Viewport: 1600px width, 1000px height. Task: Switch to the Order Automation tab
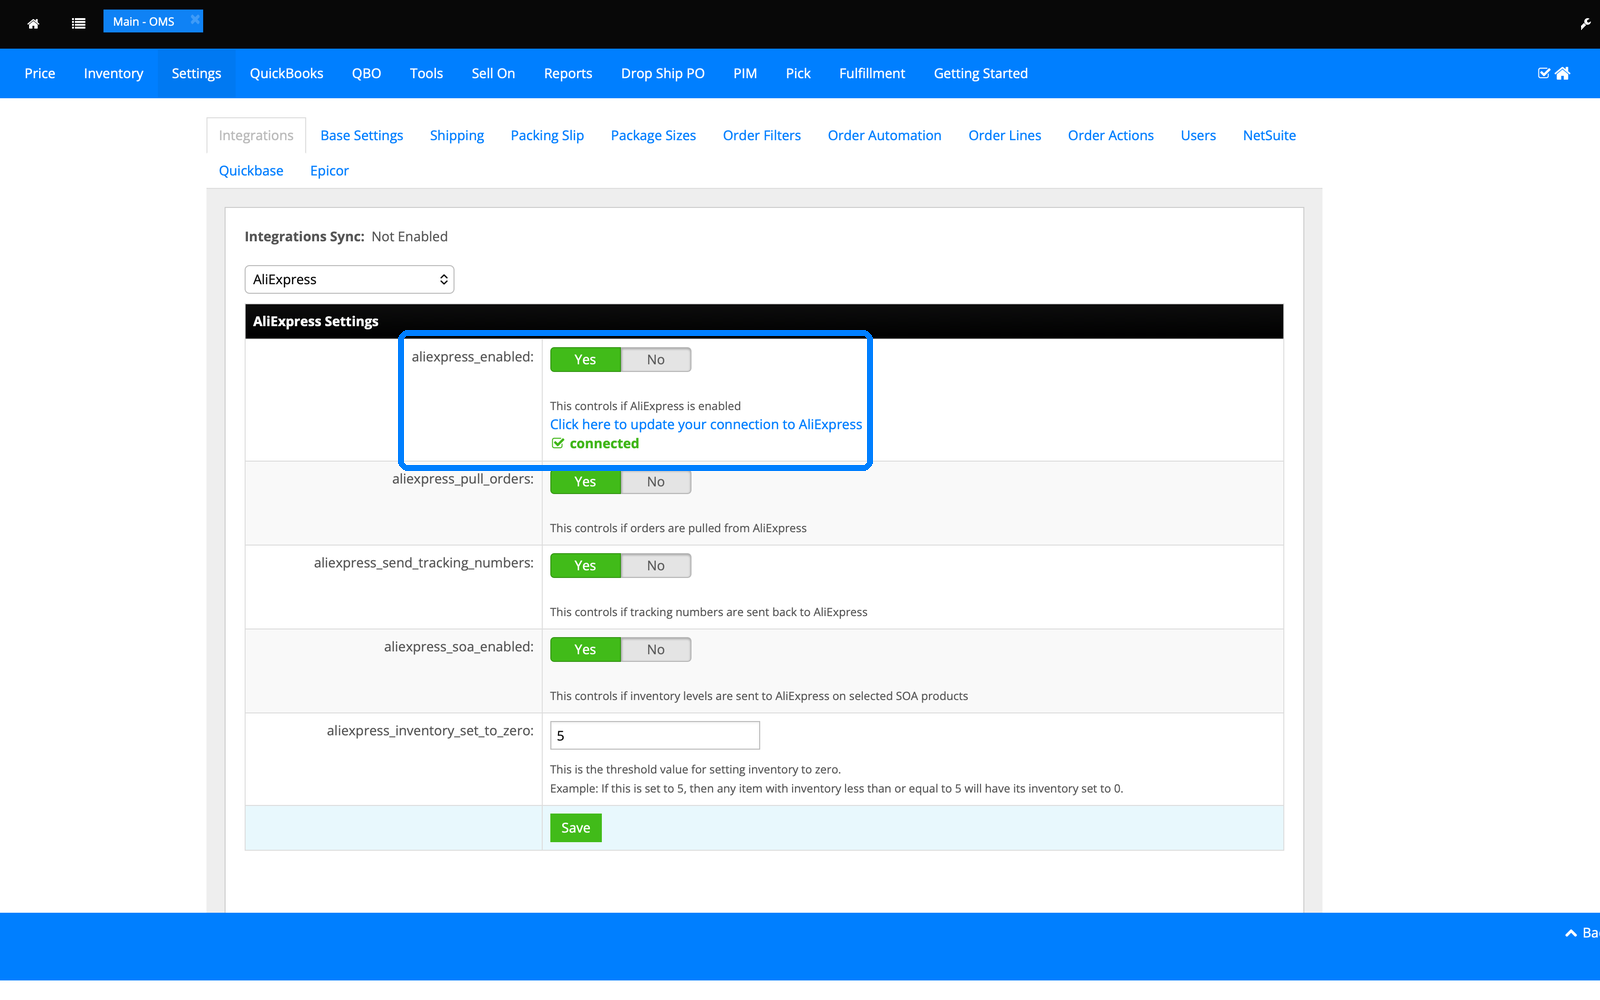tap(884, 135)
